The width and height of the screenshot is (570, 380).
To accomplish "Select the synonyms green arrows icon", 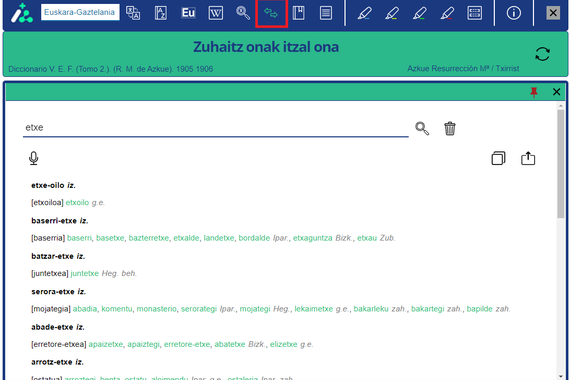I will 271,13.
